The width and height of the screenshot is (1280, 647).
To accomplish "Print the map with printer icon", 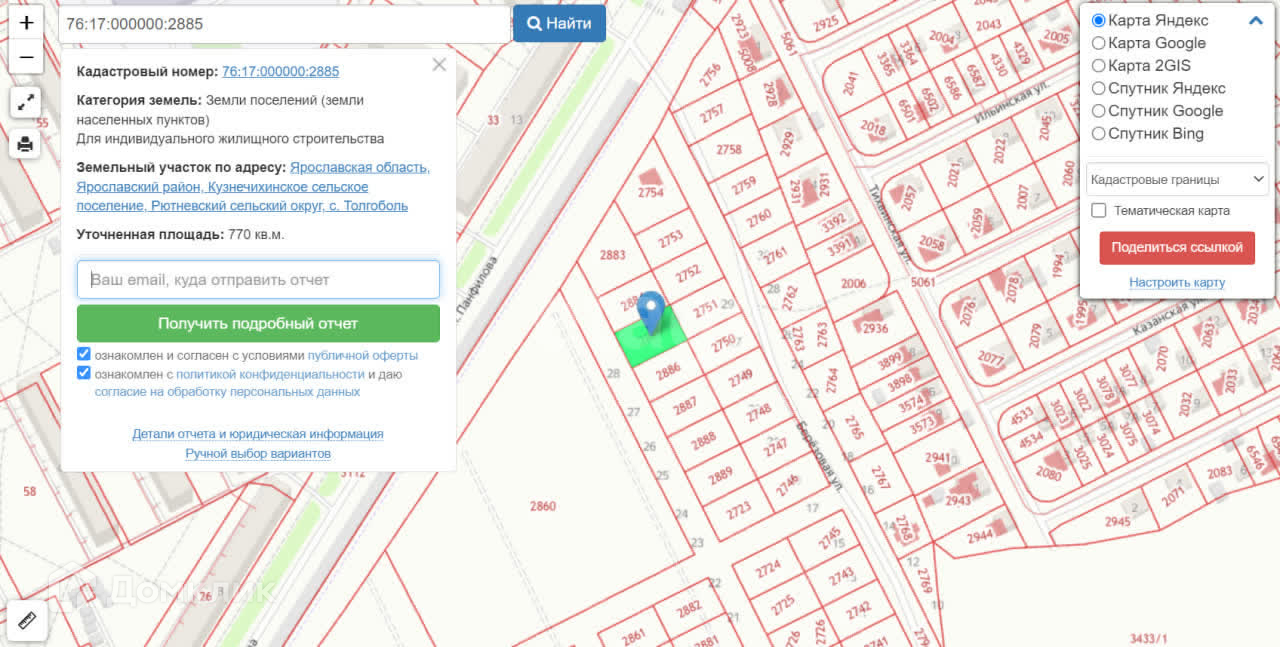I will coord(26,145).
